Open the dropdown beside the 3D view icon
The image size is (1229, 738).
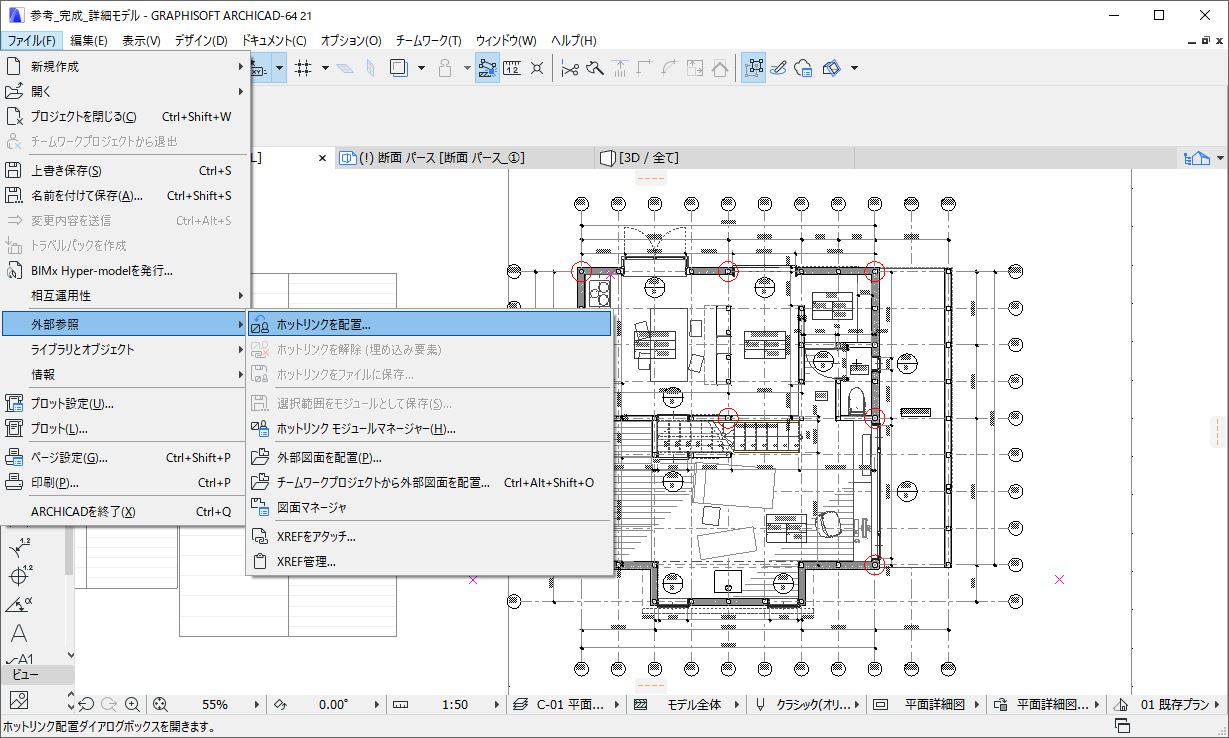854,68
